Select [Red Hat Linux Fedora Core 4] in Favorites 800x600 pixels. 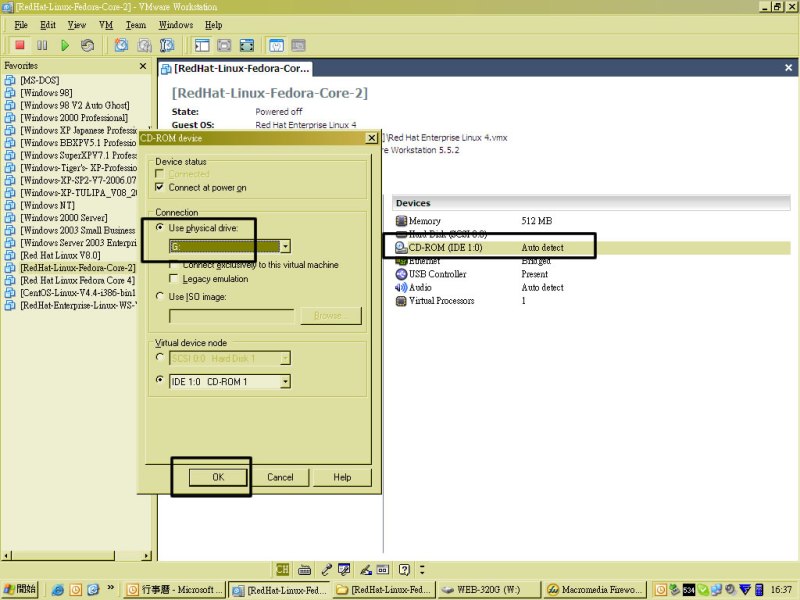(78, 280)
